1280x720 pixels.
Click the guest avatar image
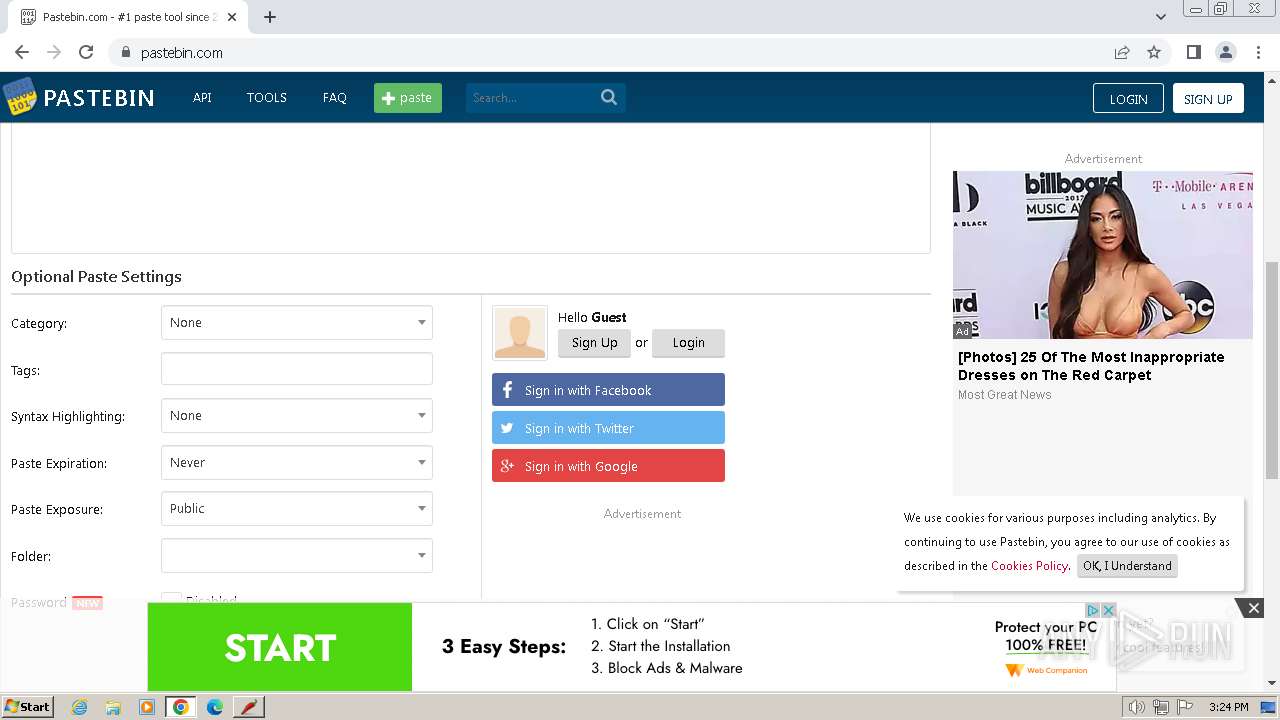[x=520, y=333]
